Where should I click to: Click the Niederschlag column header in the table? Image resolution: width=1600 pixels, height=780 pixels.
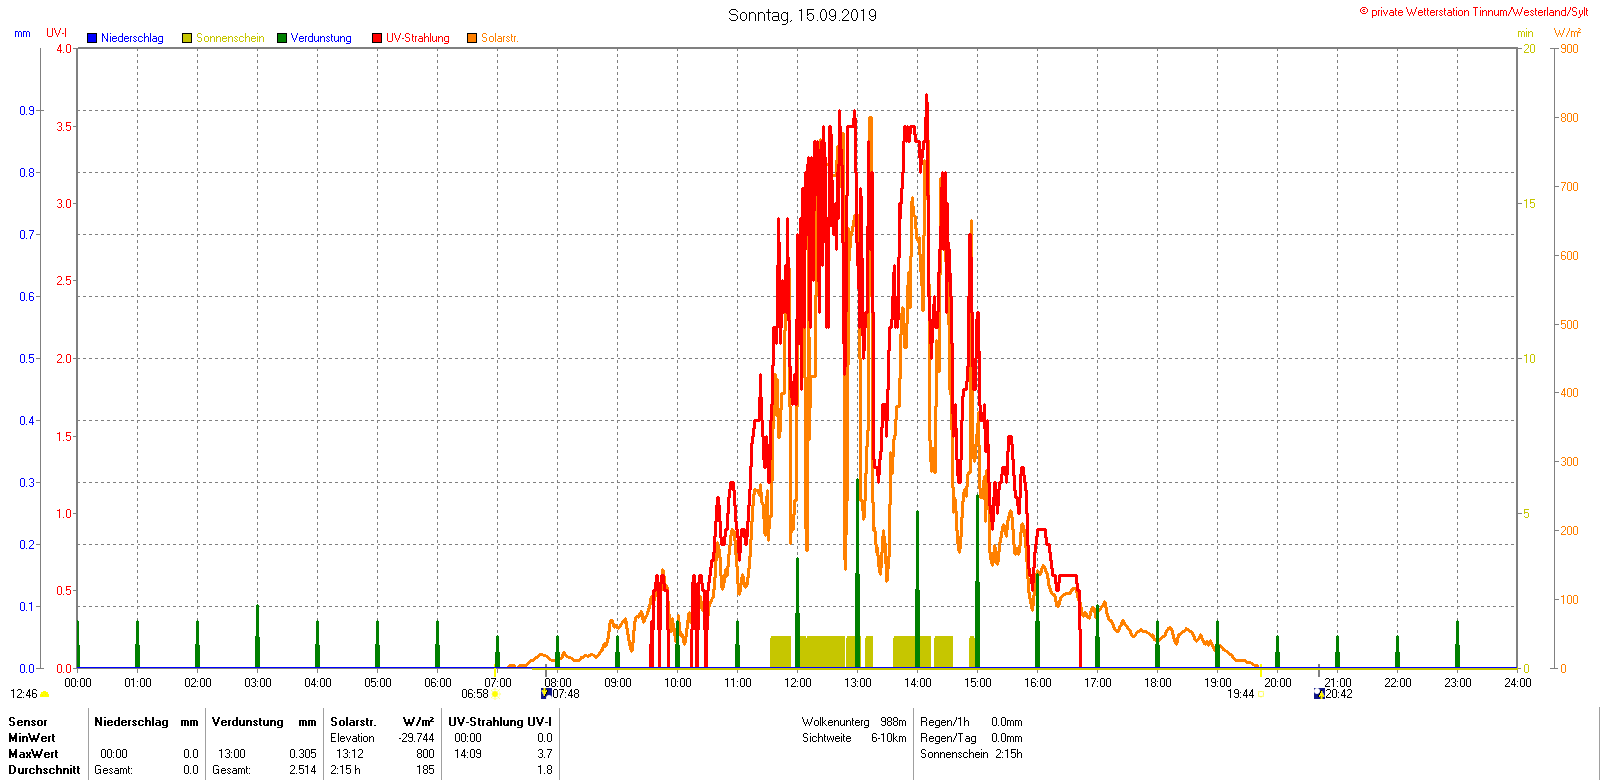click(x=131, y=722)
